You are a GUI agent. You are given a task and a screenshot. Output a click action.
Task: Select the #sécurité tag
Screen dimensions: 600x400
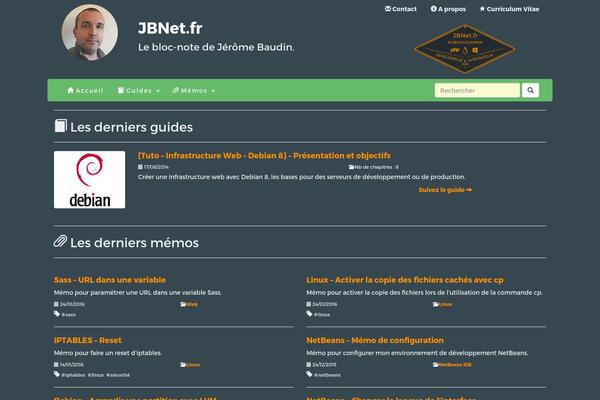(118, 375)
